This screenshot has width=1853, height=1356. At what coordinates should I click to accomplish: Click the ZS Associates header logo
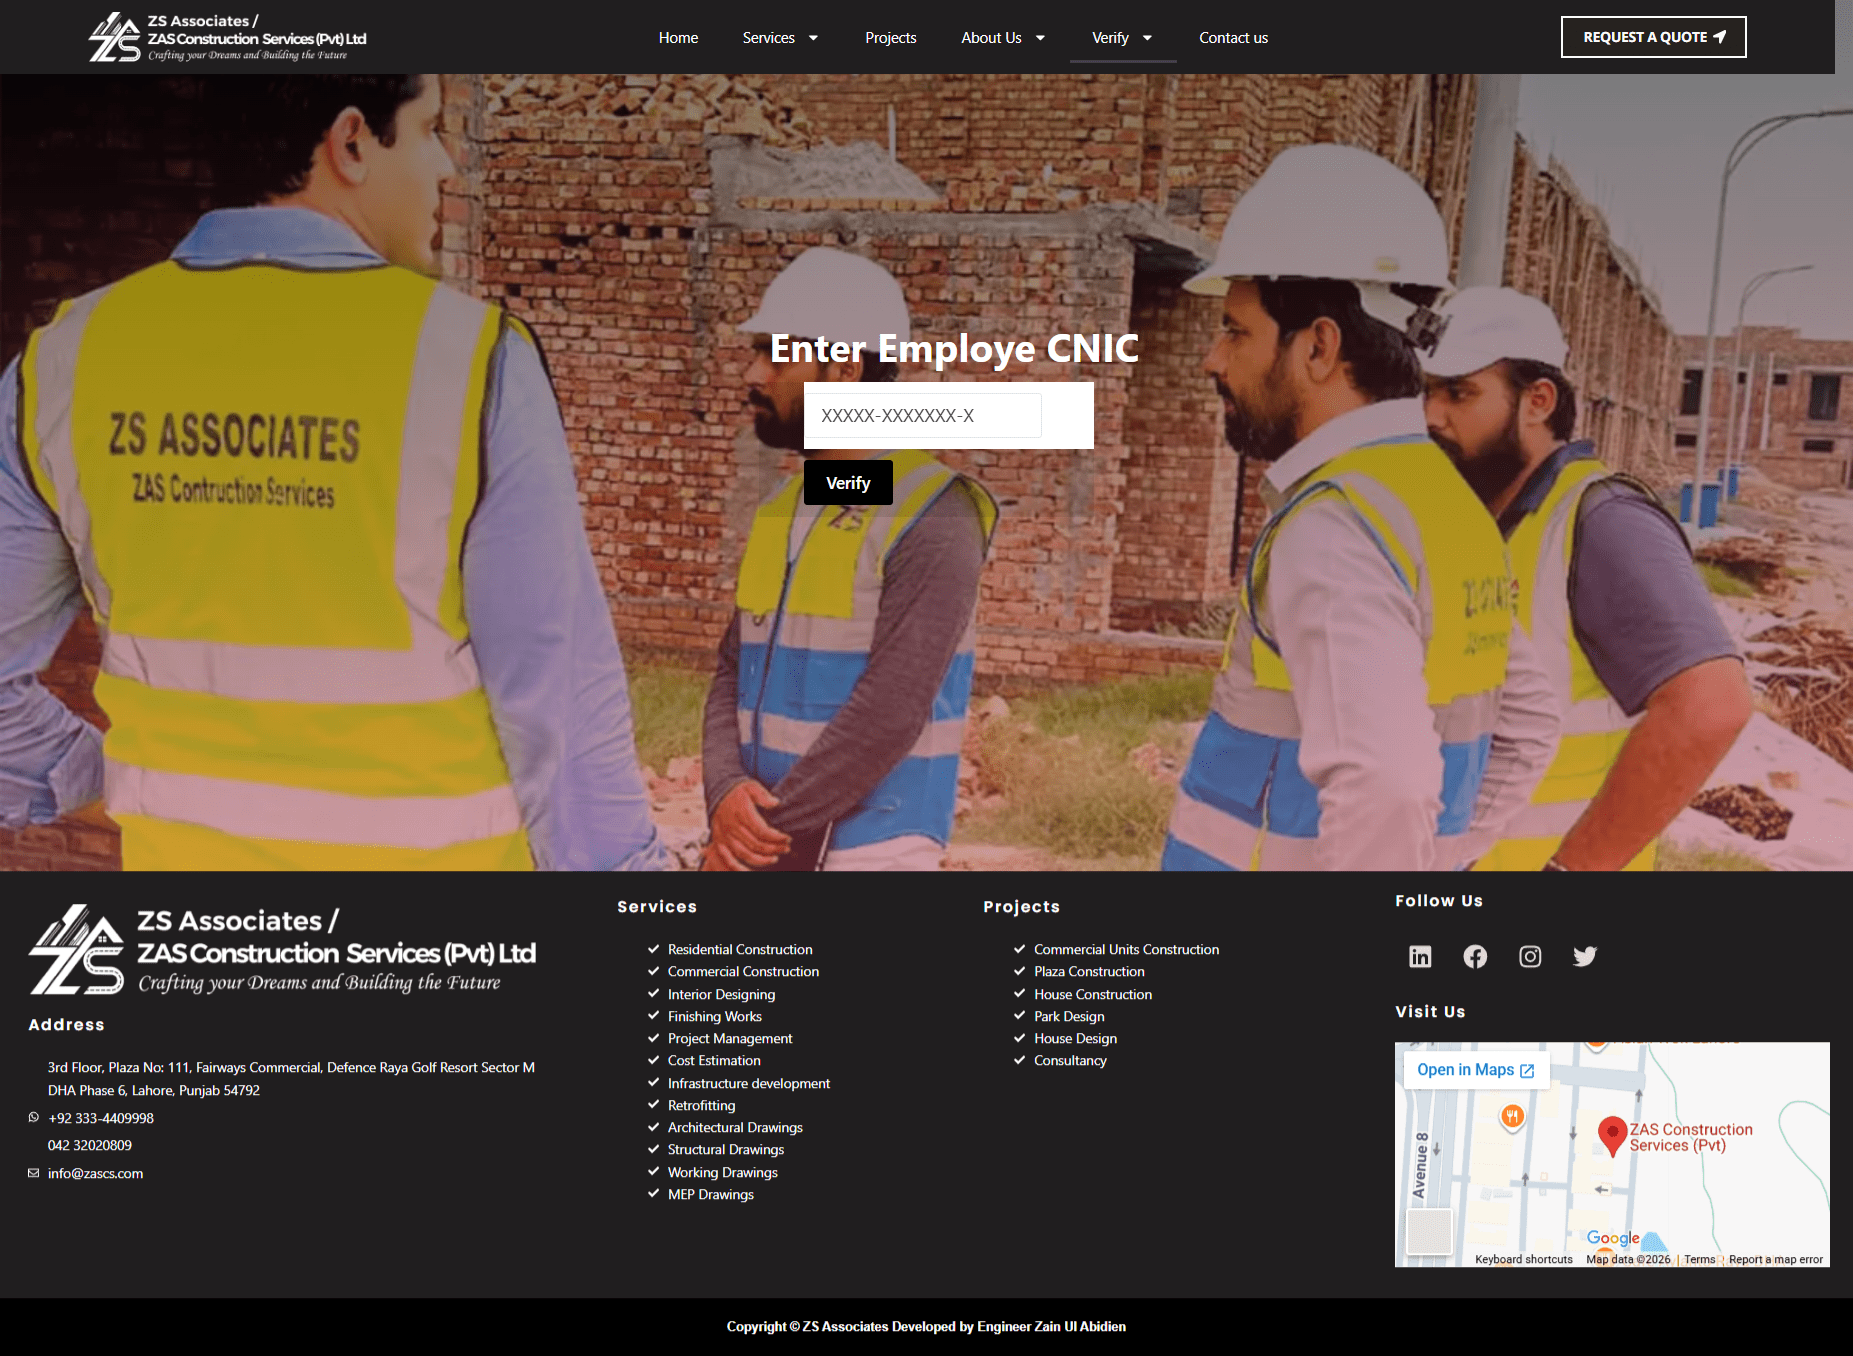[228, 37]
